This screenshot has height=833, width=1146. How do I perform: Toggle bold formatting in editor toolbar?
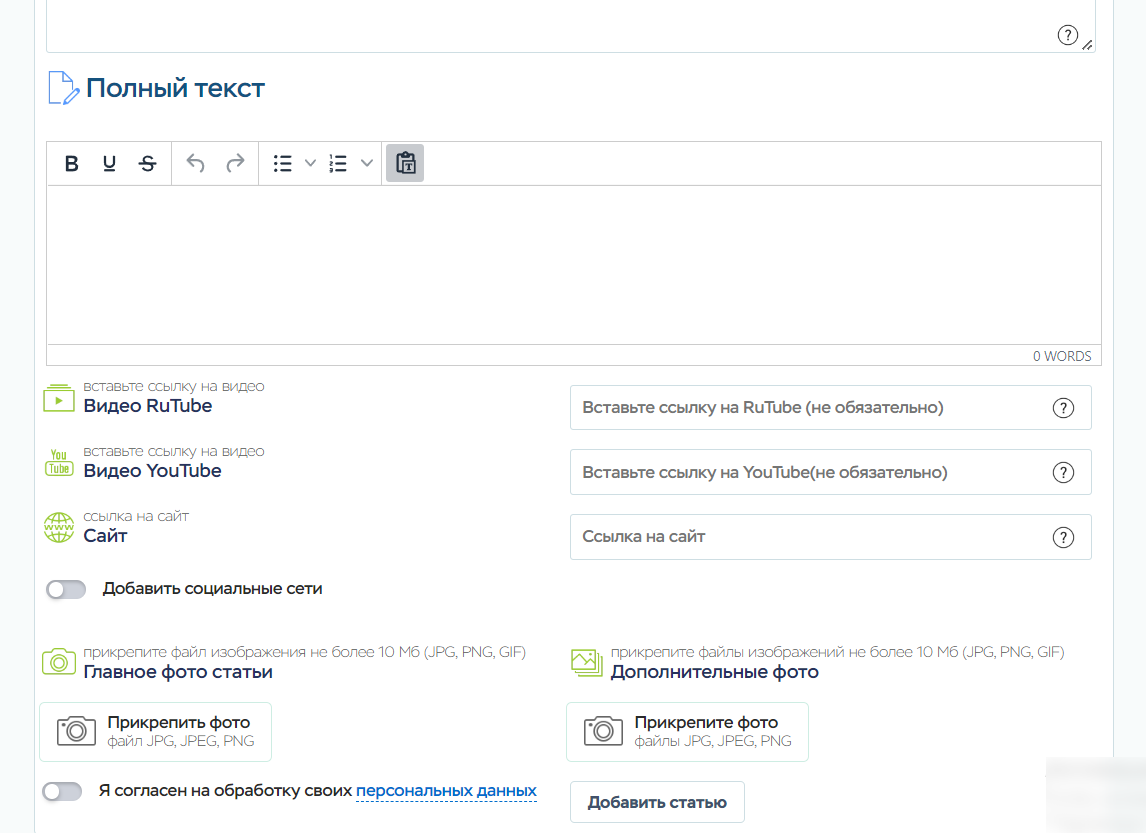pyautogui.click(x=71, y=164)
